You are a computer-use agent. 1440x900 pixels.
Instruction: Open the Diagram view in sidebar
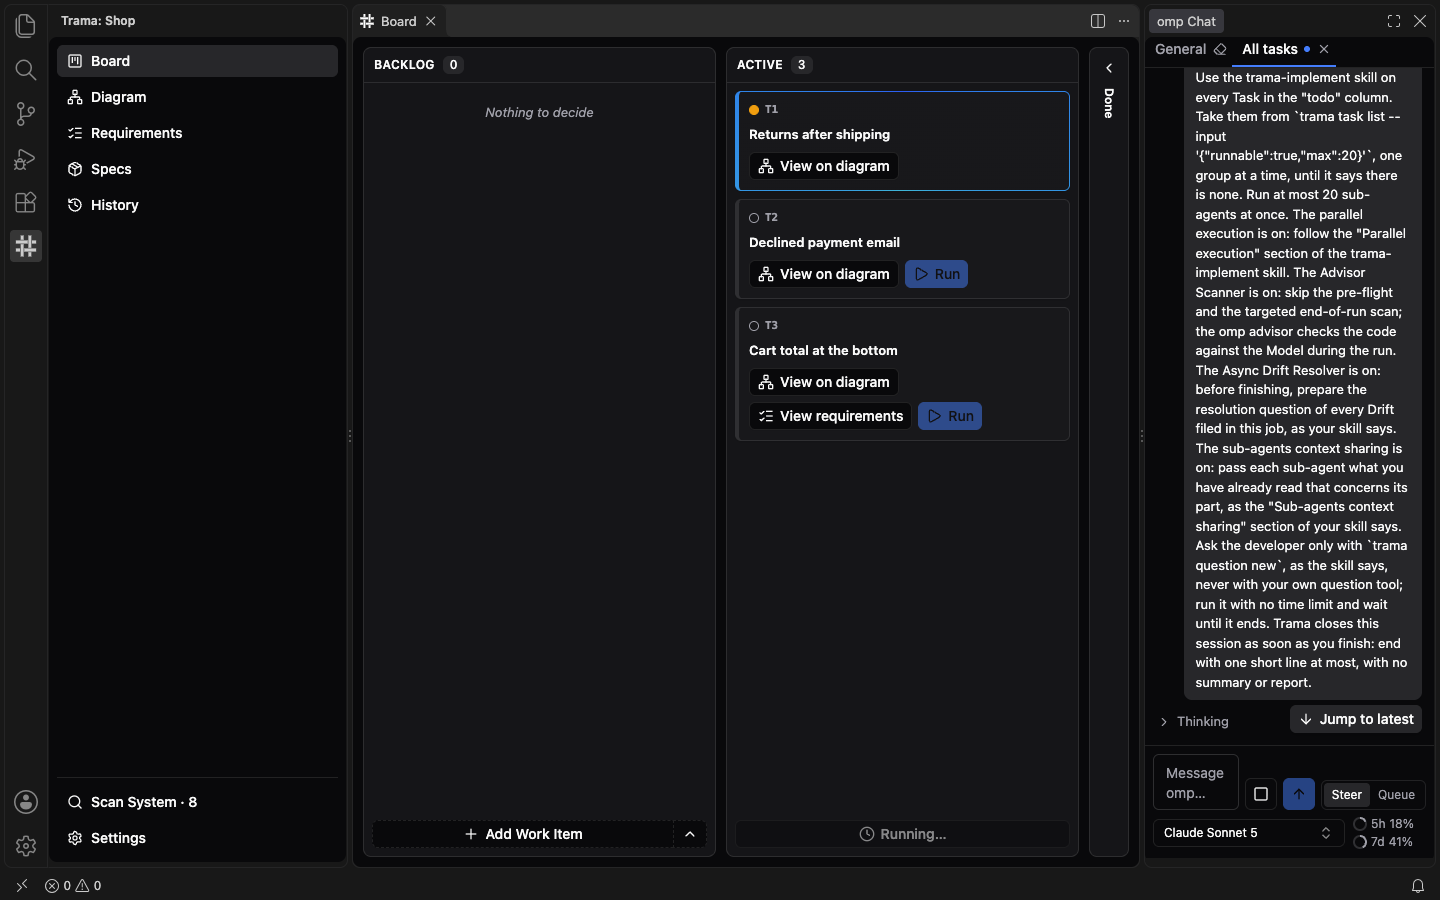coord(197,97)
